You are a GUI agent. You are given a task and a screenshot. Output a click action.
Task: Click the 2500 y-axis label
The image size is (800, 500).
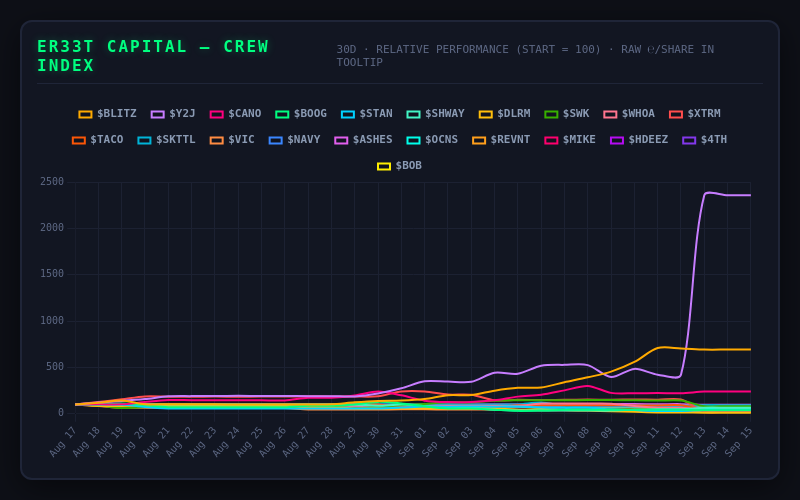click(52, 182)
